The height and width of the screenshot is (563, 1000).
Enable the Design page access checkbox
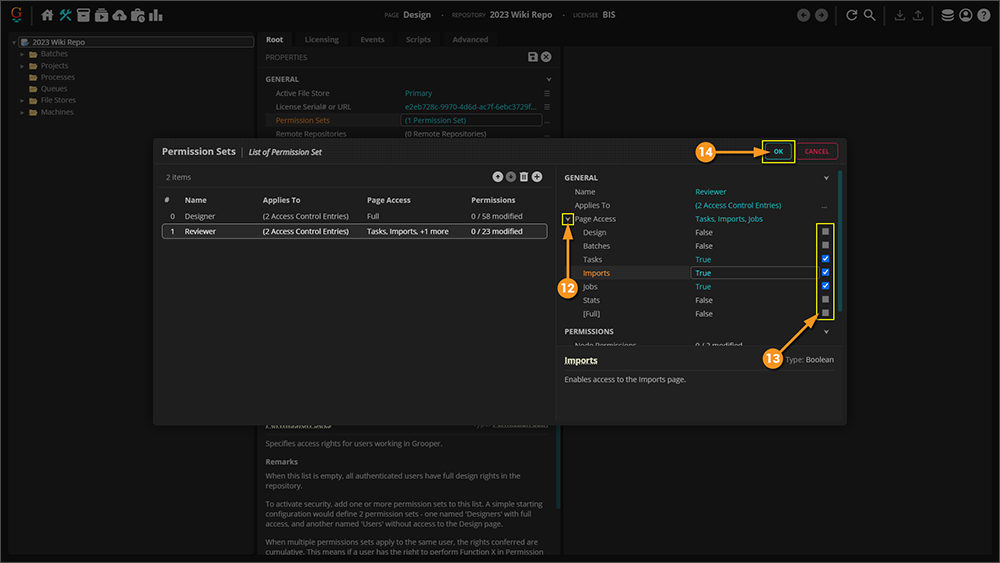(x=825, y=232)
